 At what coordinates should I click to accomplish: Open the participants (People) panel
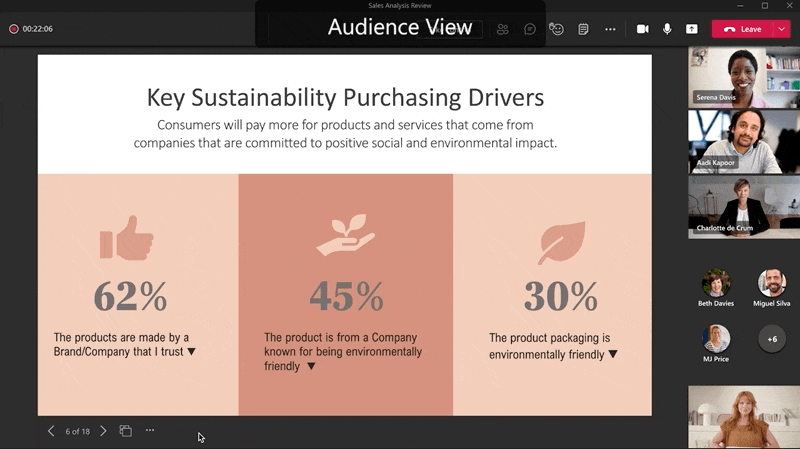(503, 29)
